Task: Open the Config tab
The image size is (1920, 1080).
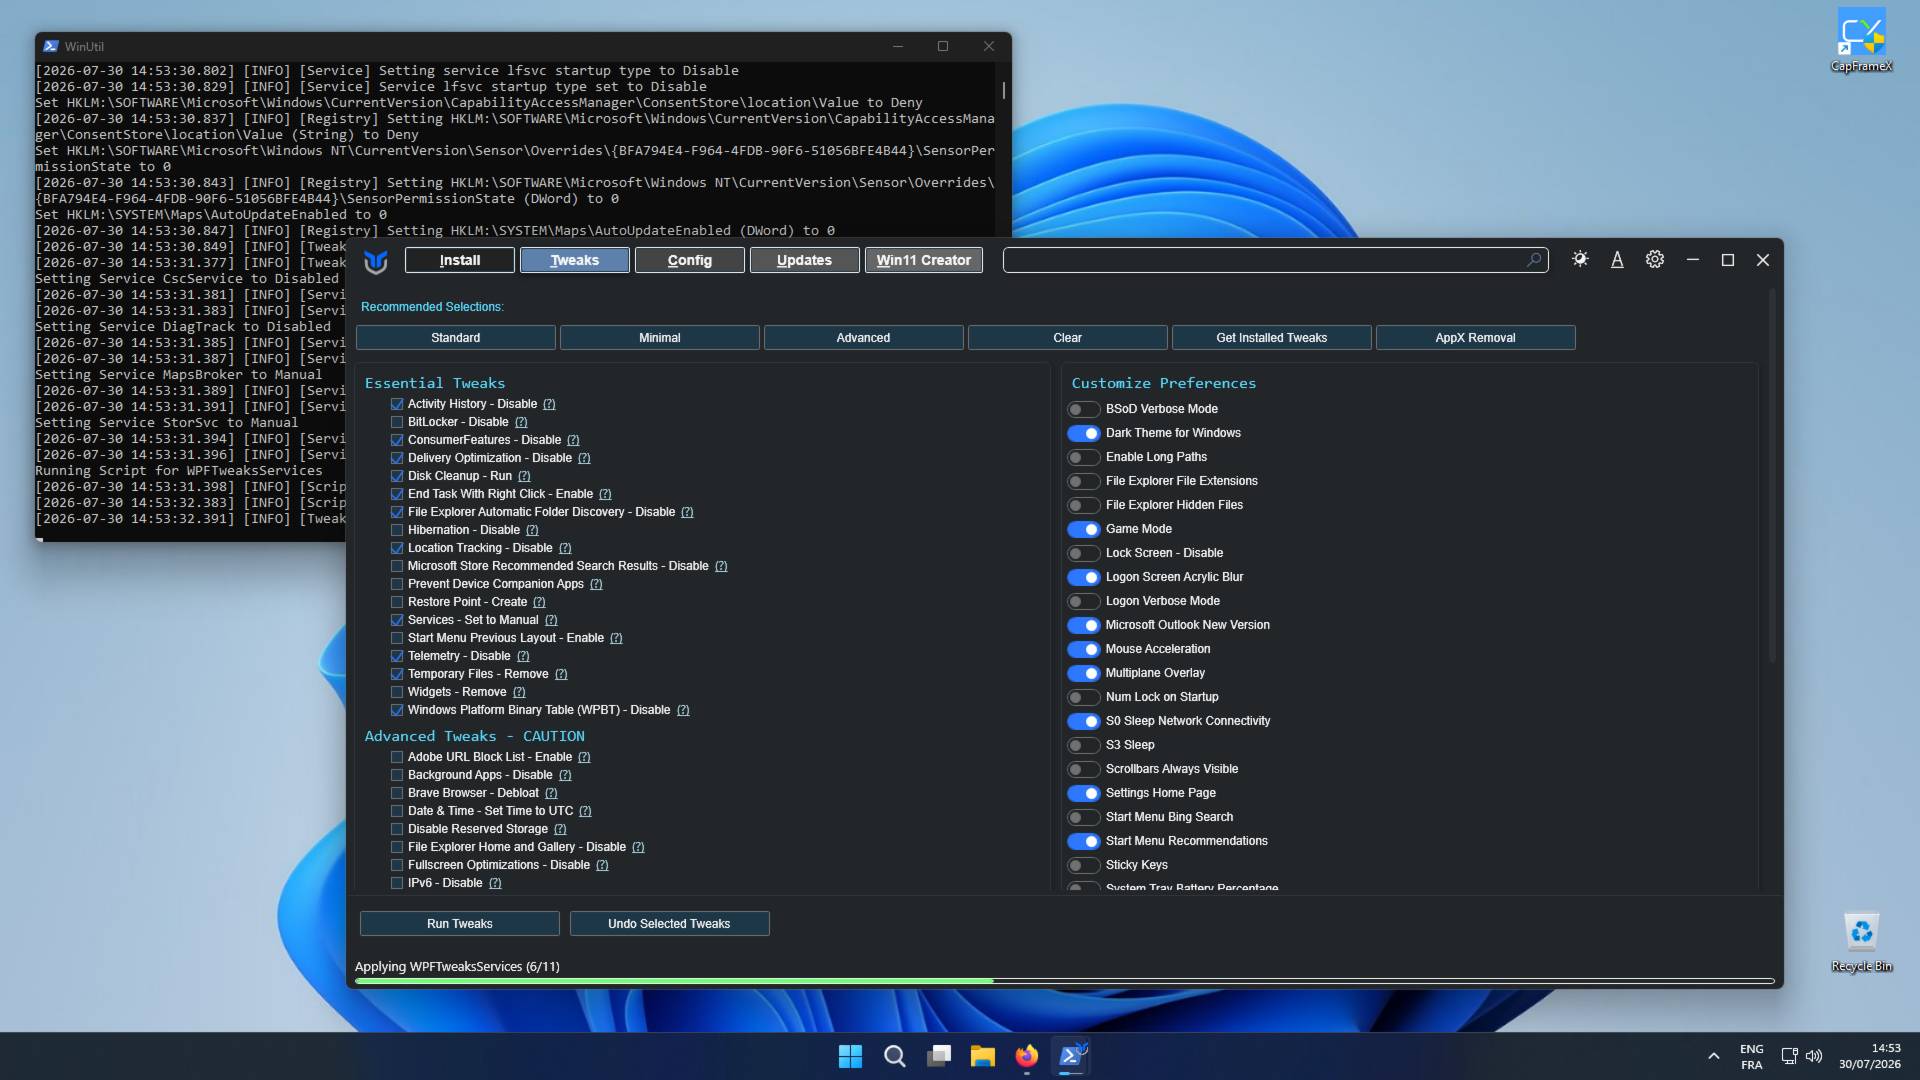Action: click(x=690, y=260)
